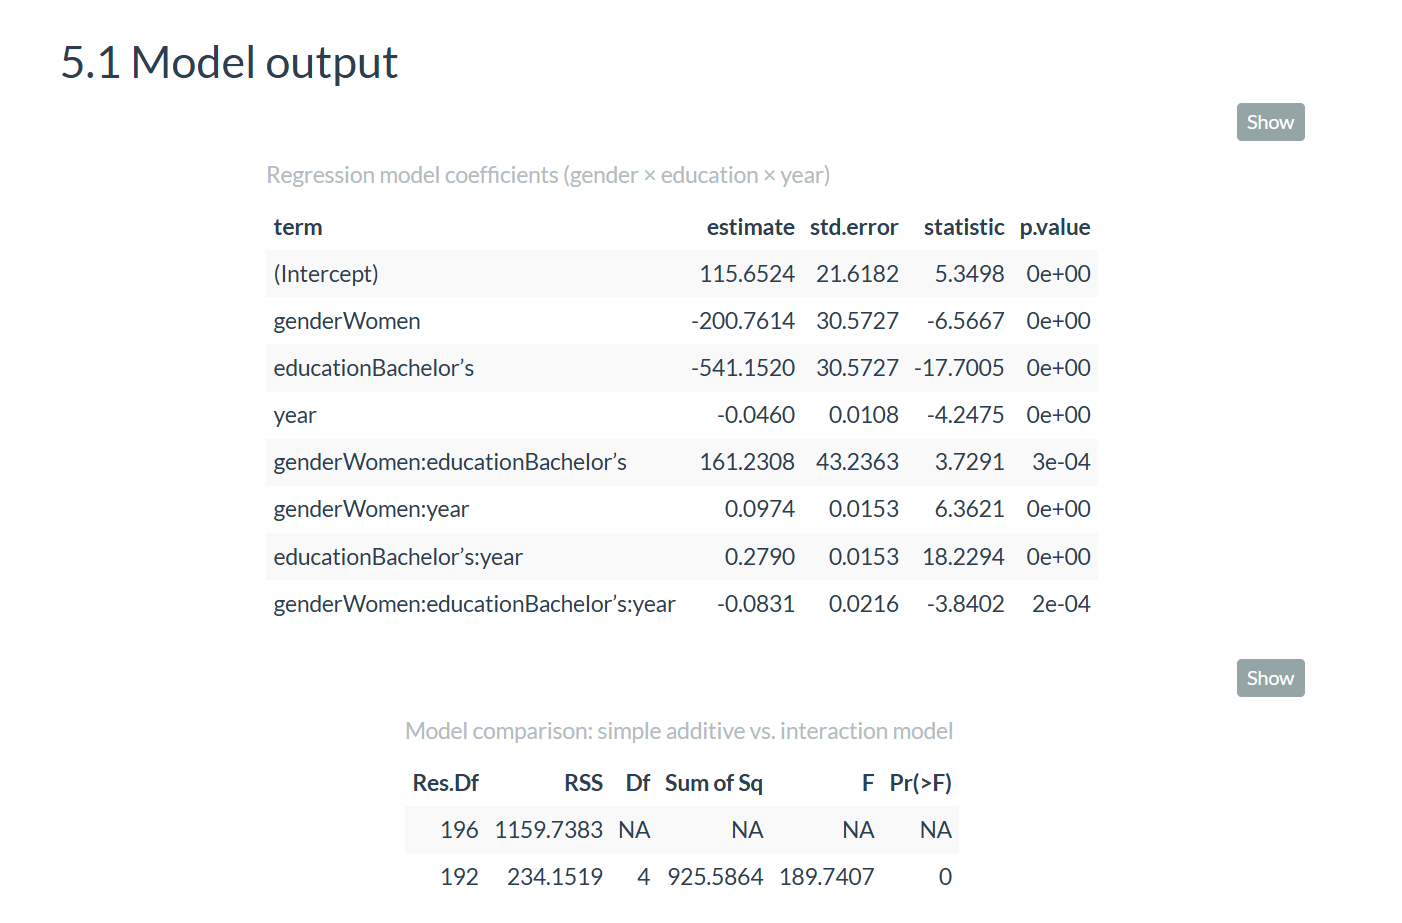The width and height of the screenshot is (1402, 923).
Task: Click the F value 189.7407 cell
Action: [x=826, y=877]
